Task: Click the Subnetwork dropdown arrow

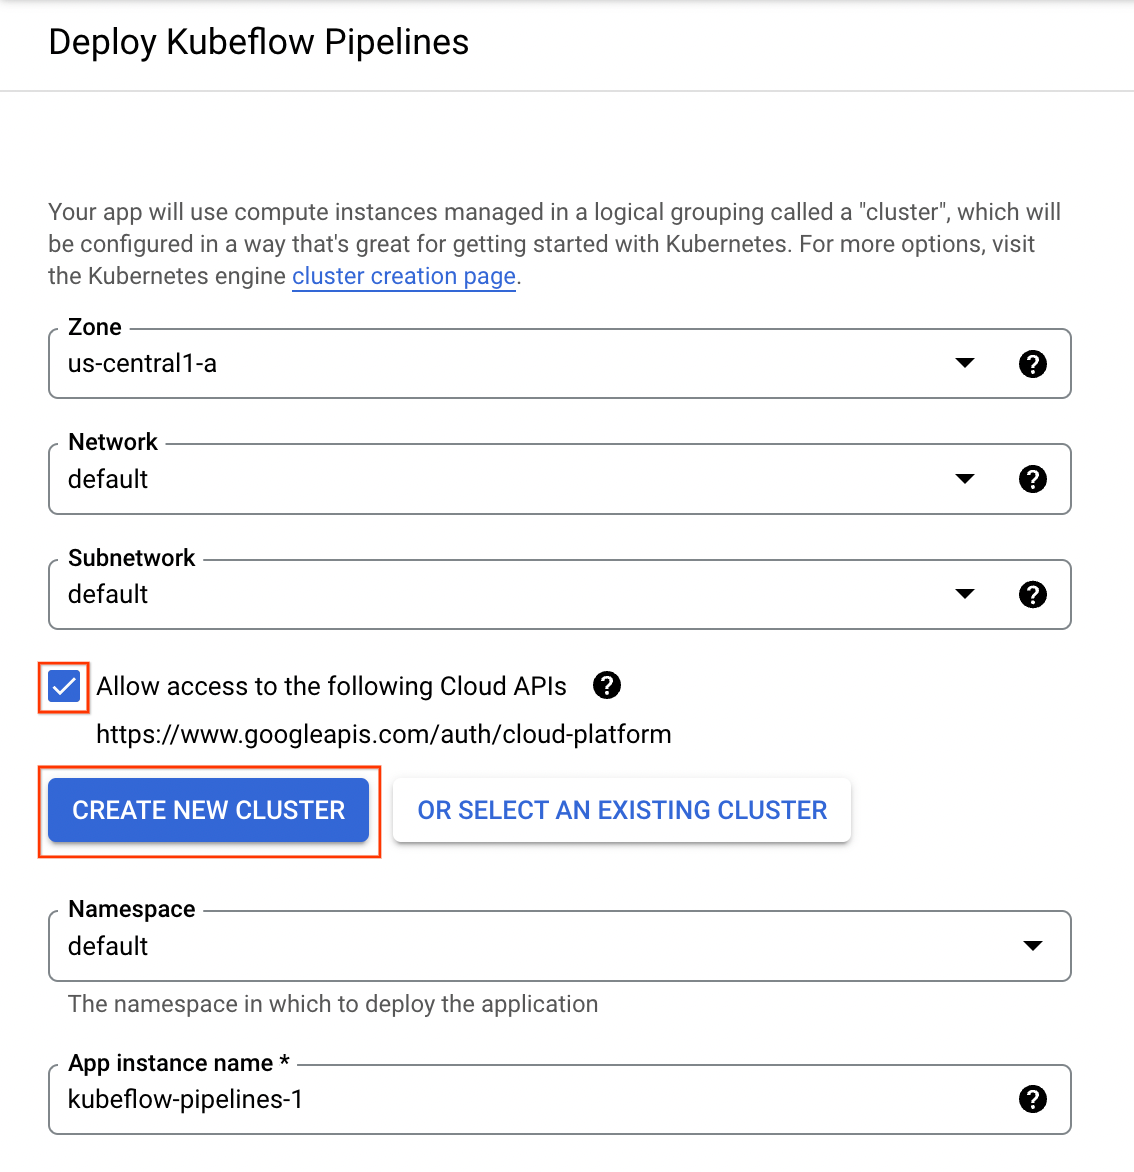Action: (x=964, y=594)
